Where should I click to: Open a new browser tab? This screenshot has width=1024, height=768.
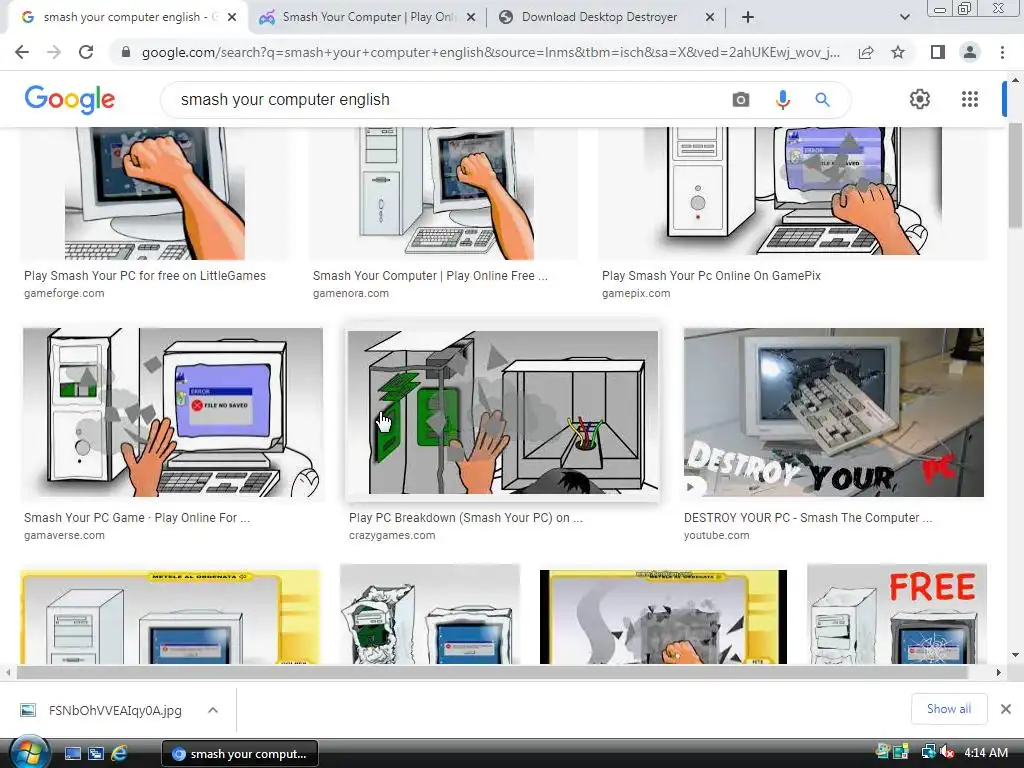pos(748,17)
